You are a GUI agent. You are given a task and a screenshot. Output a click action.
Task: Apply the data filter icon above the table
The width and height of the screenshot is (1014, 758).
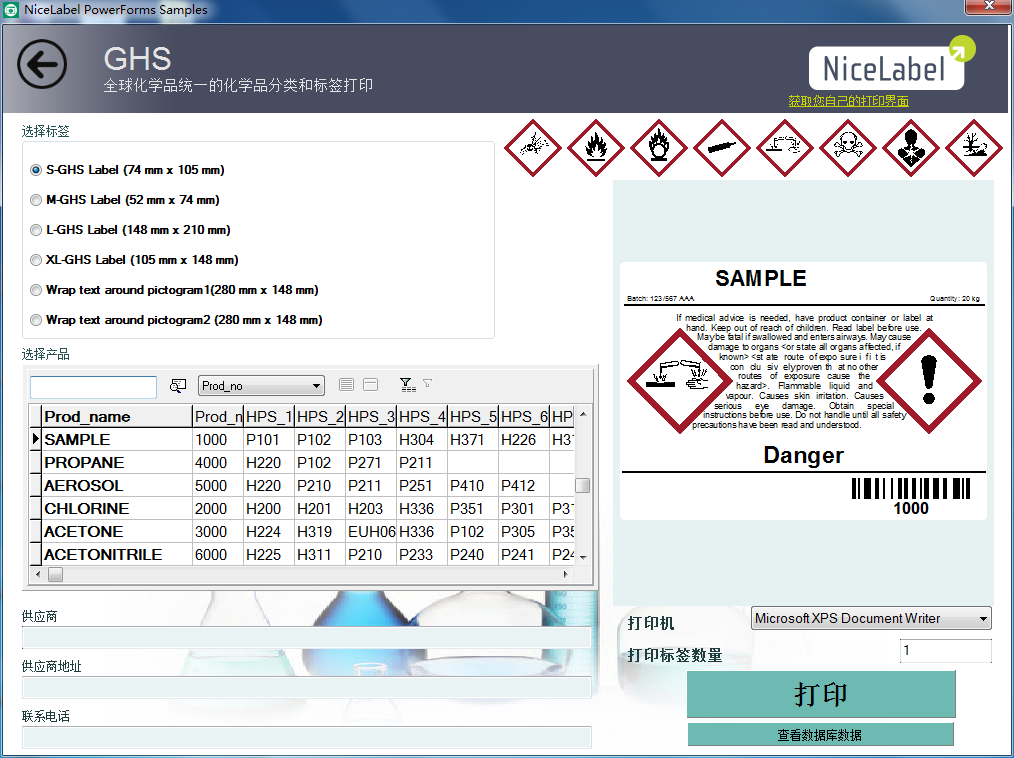tap(407, 385)
